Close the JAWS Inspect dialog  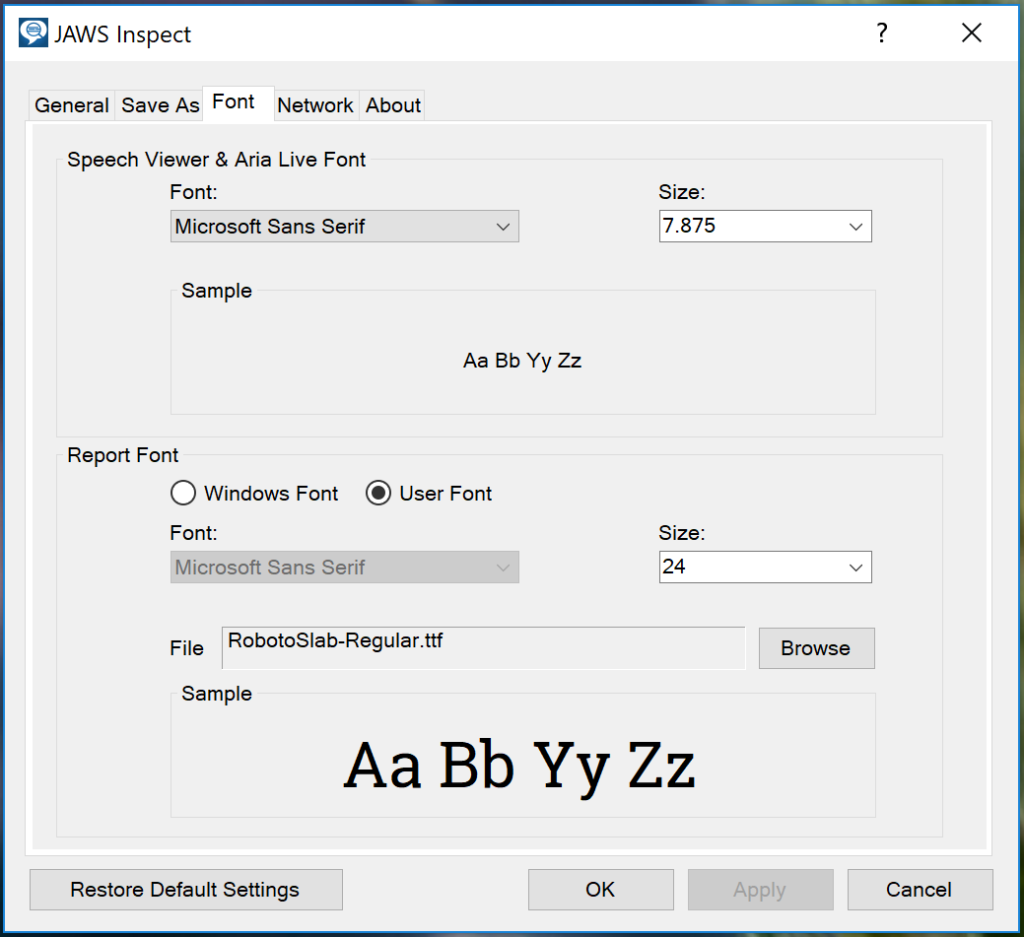(972, 33)
